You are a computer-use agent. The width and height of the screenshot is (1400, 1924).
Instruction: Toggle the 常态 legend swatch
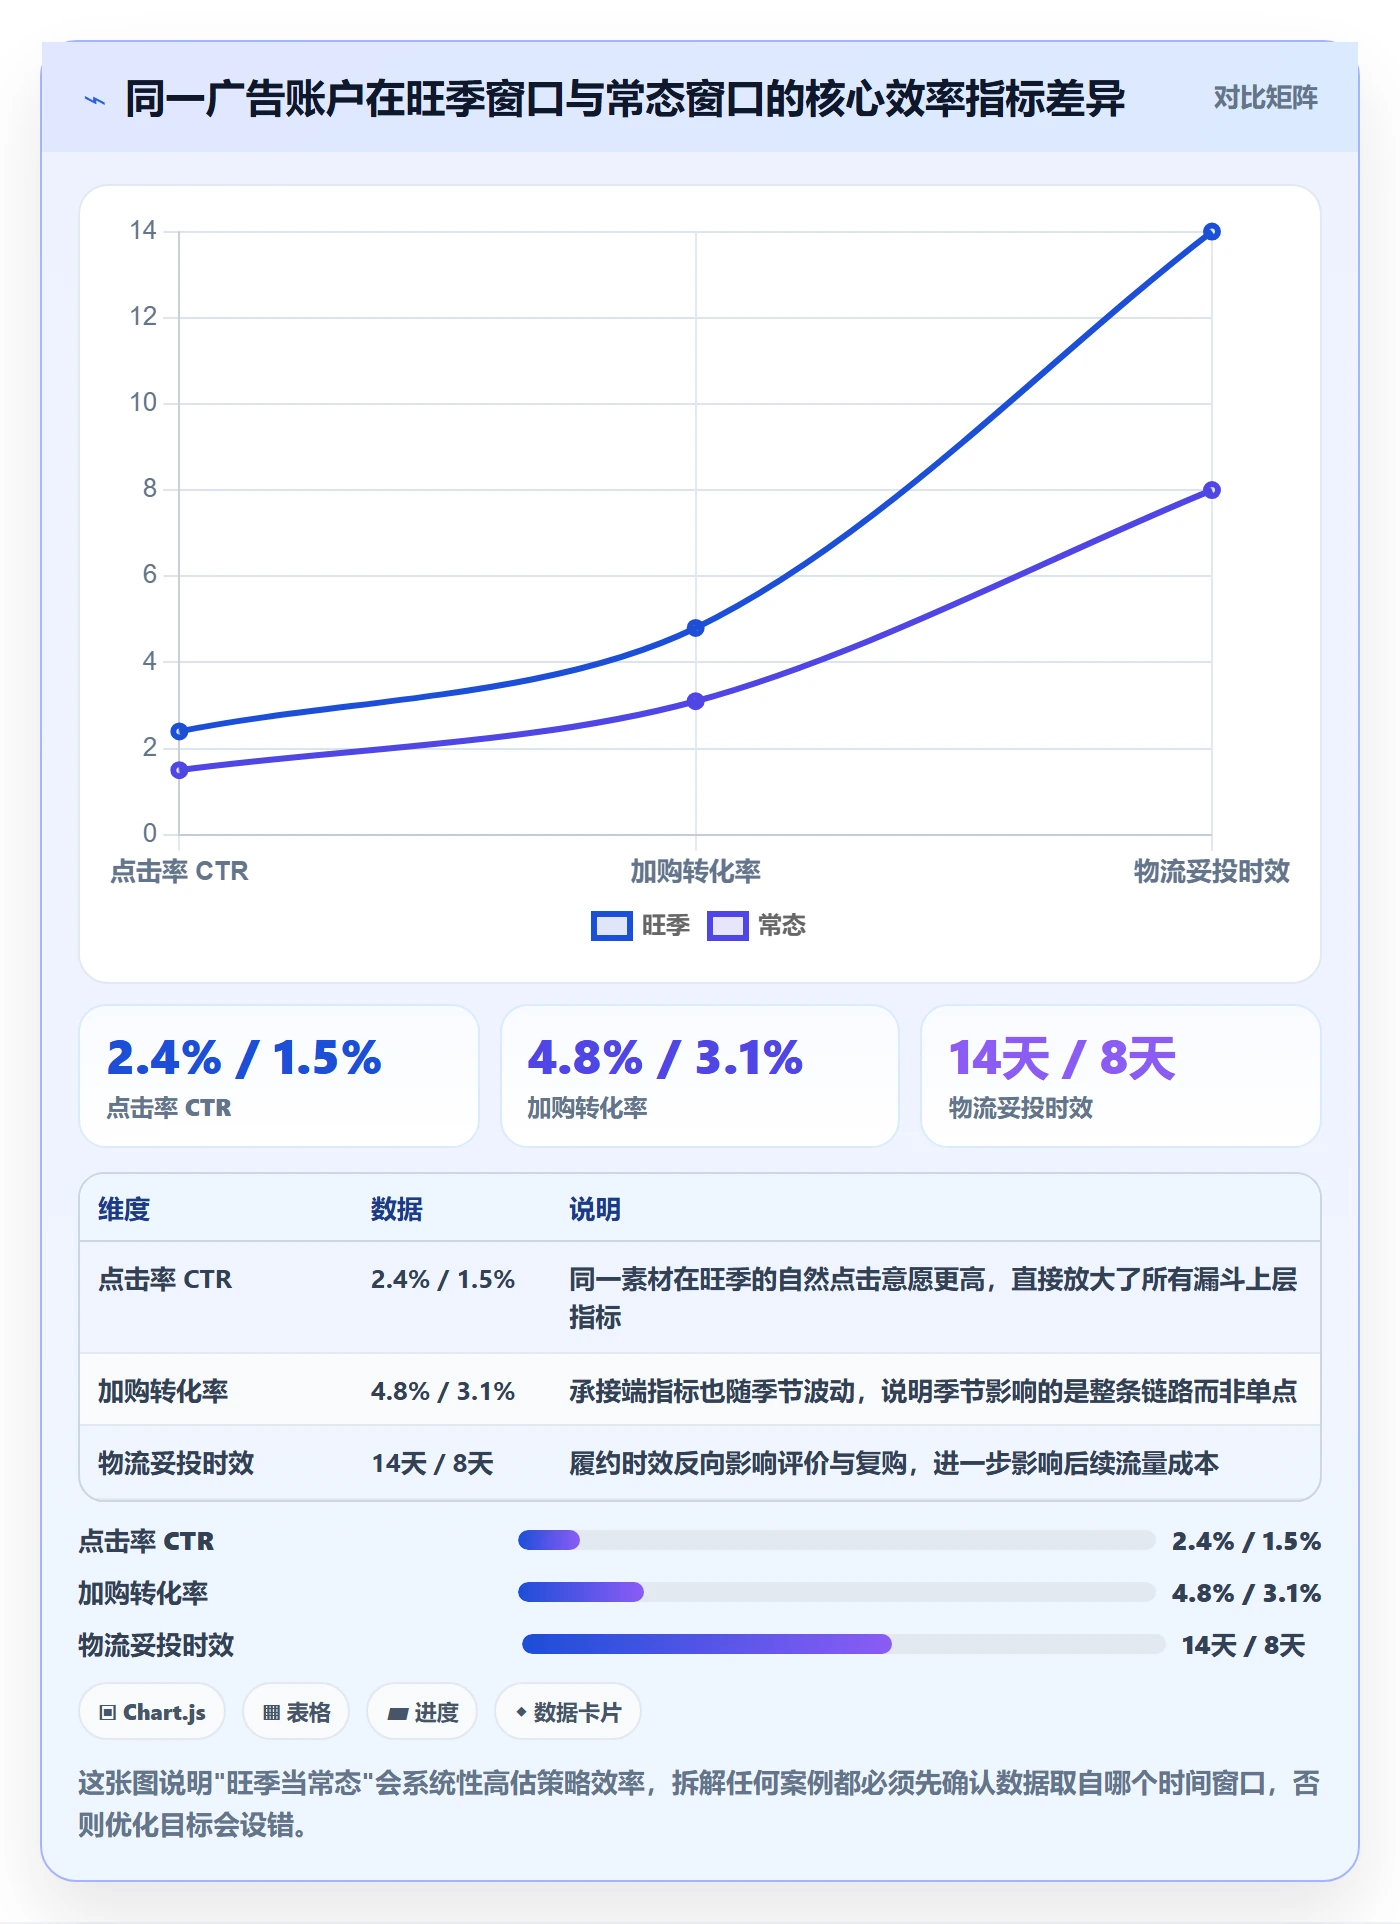(727, 926)
